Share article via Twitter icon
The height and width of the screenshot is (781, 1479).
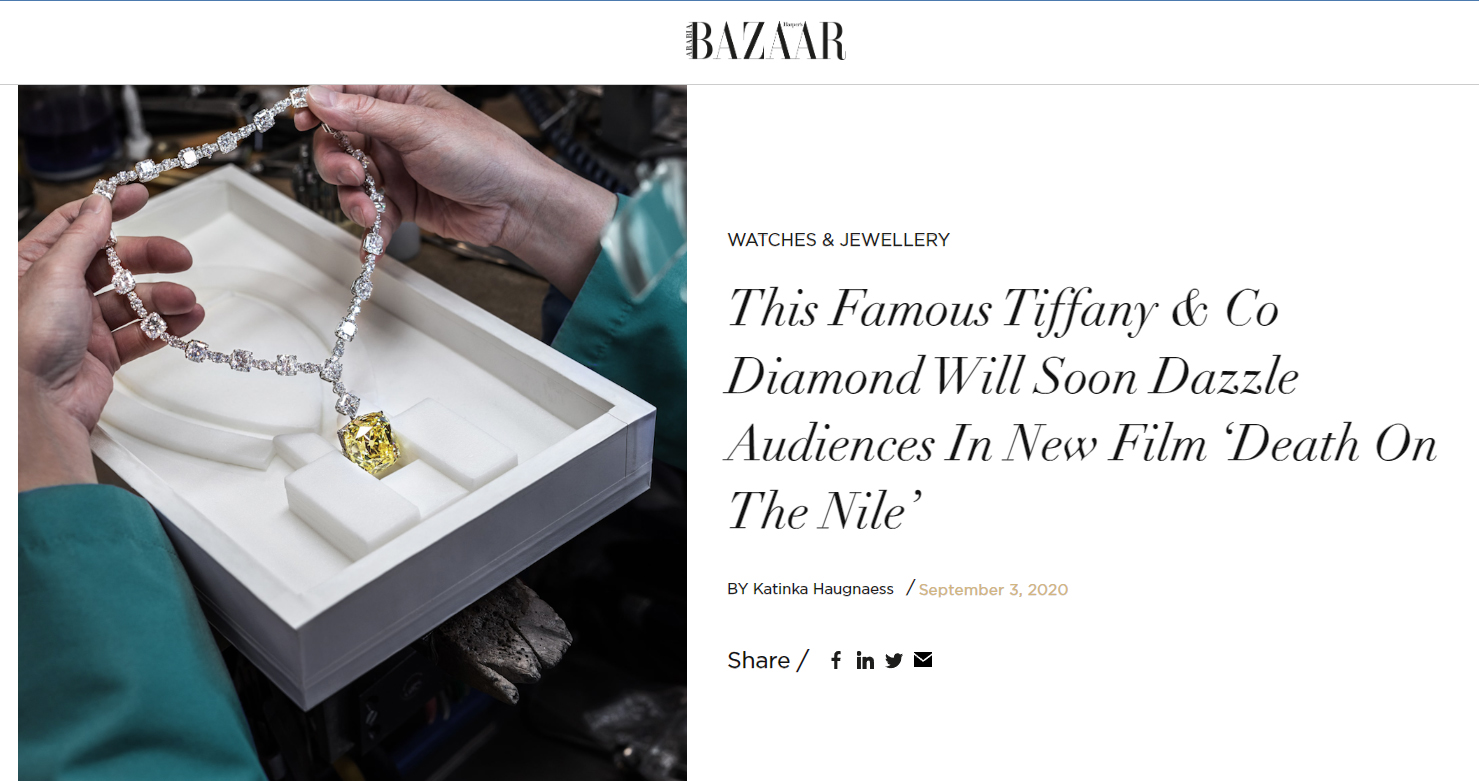click(x=894, y=660)
